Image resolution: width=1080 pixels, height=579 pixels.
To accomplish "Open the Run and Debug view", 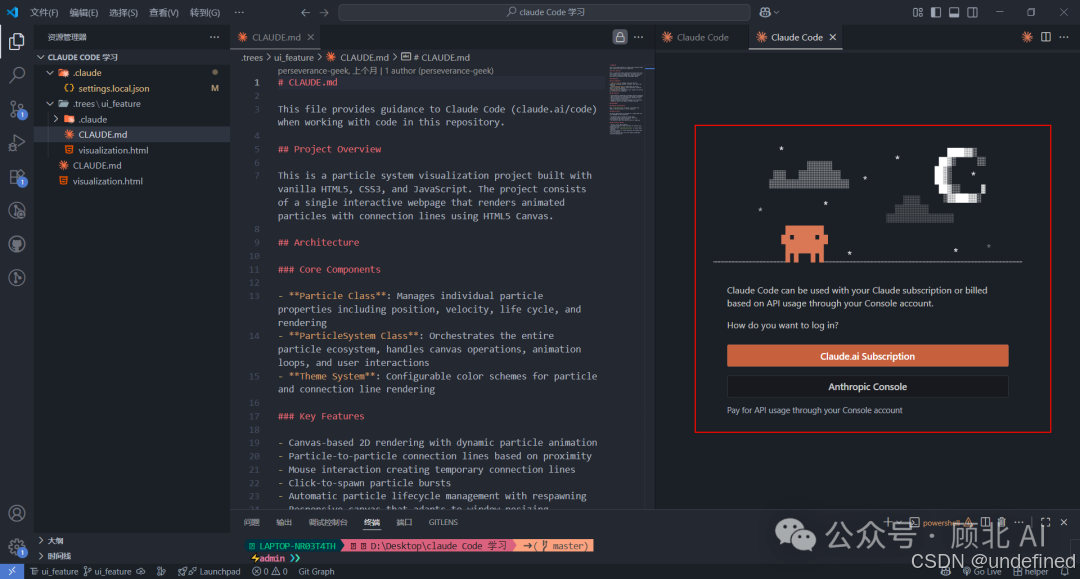I will pyautogui.click(x=17, y=143).
